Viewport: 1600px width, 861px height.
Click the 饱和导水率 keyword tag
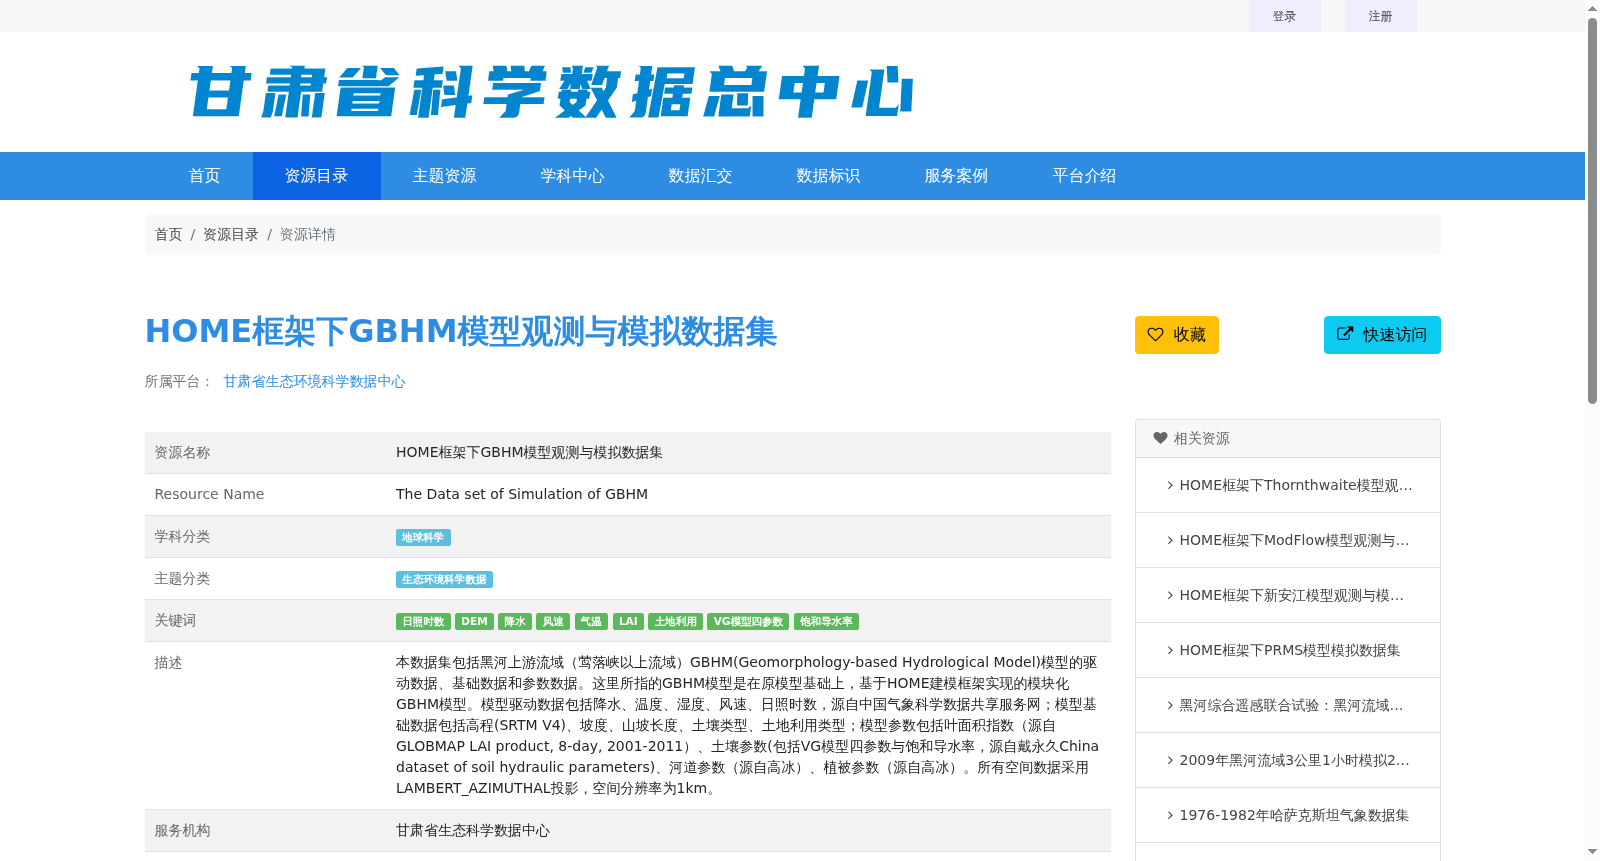[x=826, y=621]
